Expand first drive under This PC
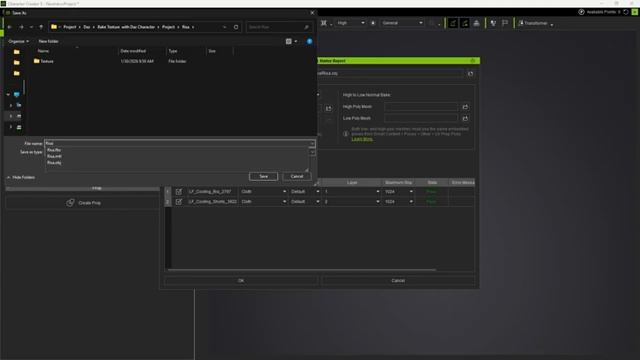Image resolution: width=640 pixels, height=360 pixels. 11,105
